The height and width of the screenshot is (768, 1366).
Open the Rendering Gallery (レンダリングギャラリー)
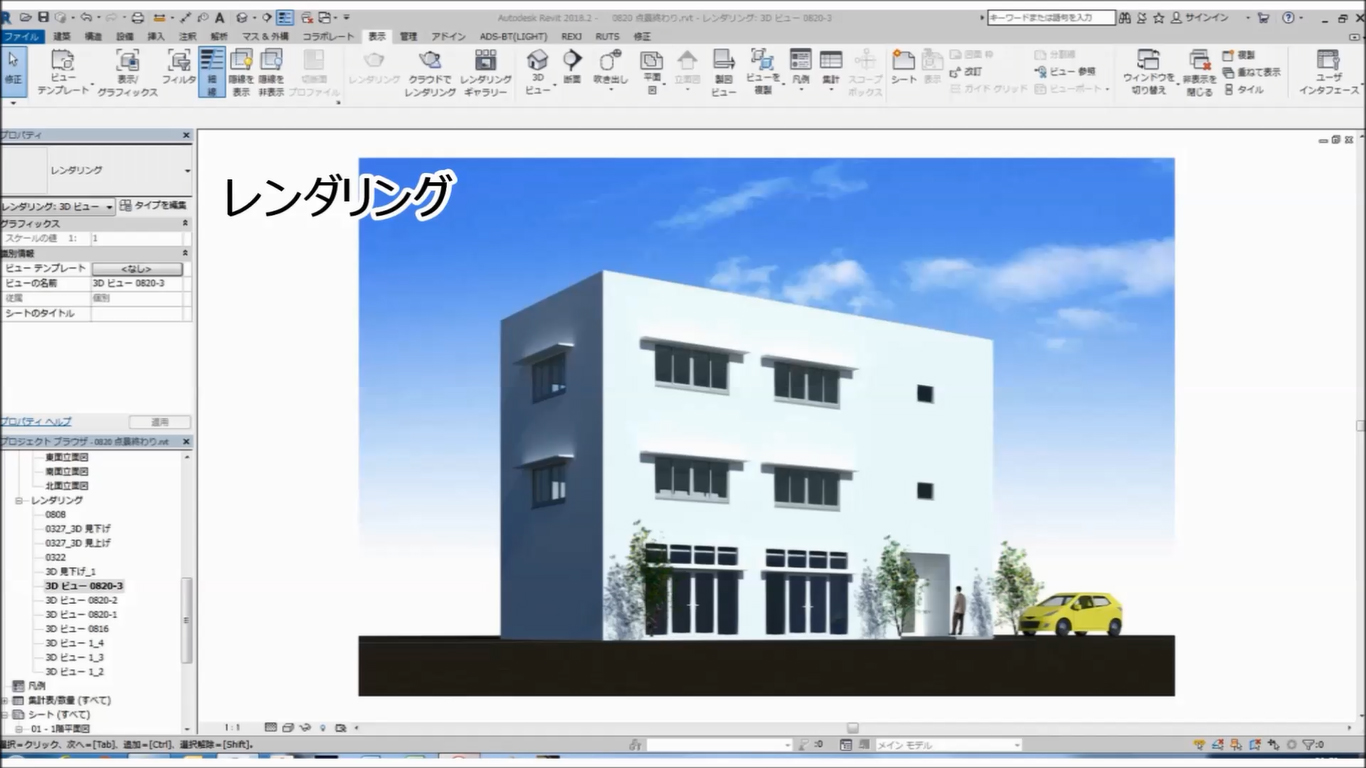486,62
